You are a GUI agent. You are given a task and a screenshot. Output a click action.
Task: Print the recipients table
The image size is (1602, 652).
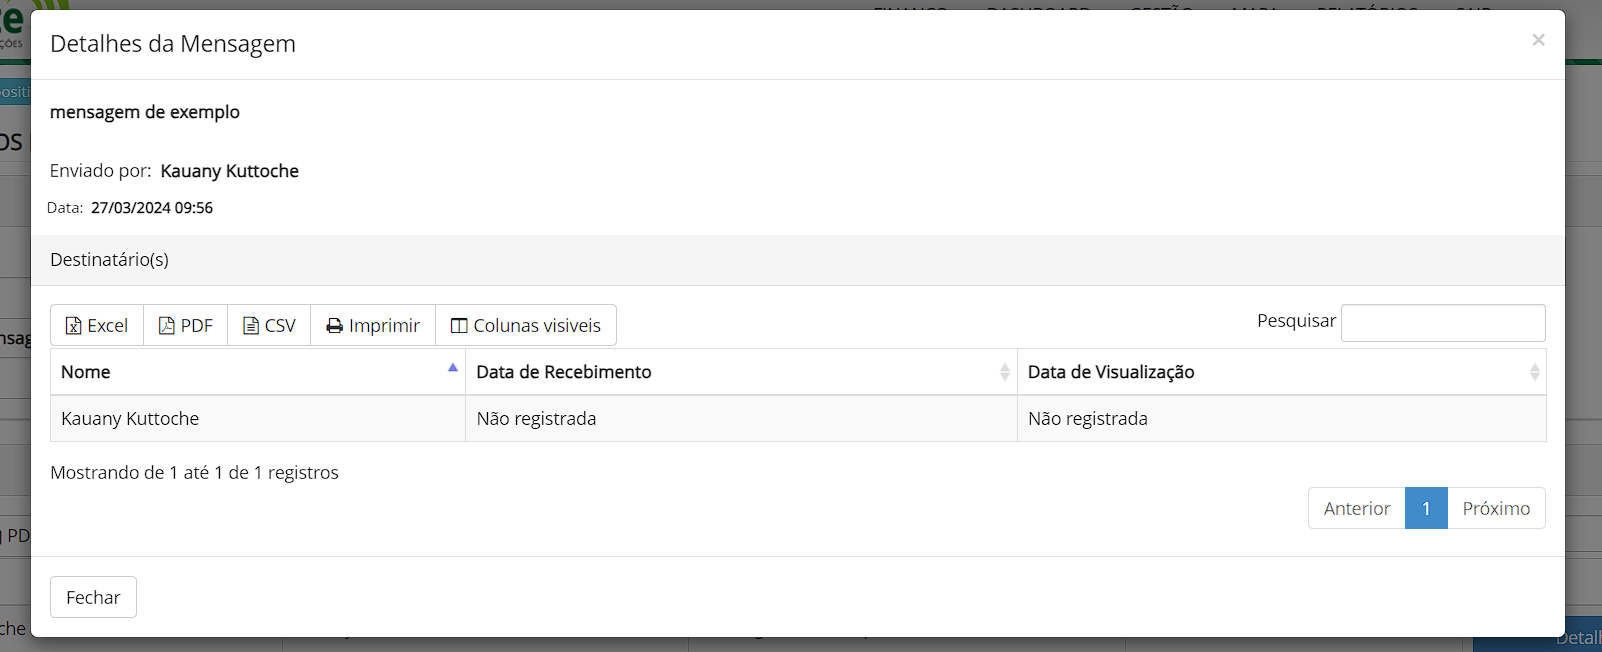coord(373,326)
